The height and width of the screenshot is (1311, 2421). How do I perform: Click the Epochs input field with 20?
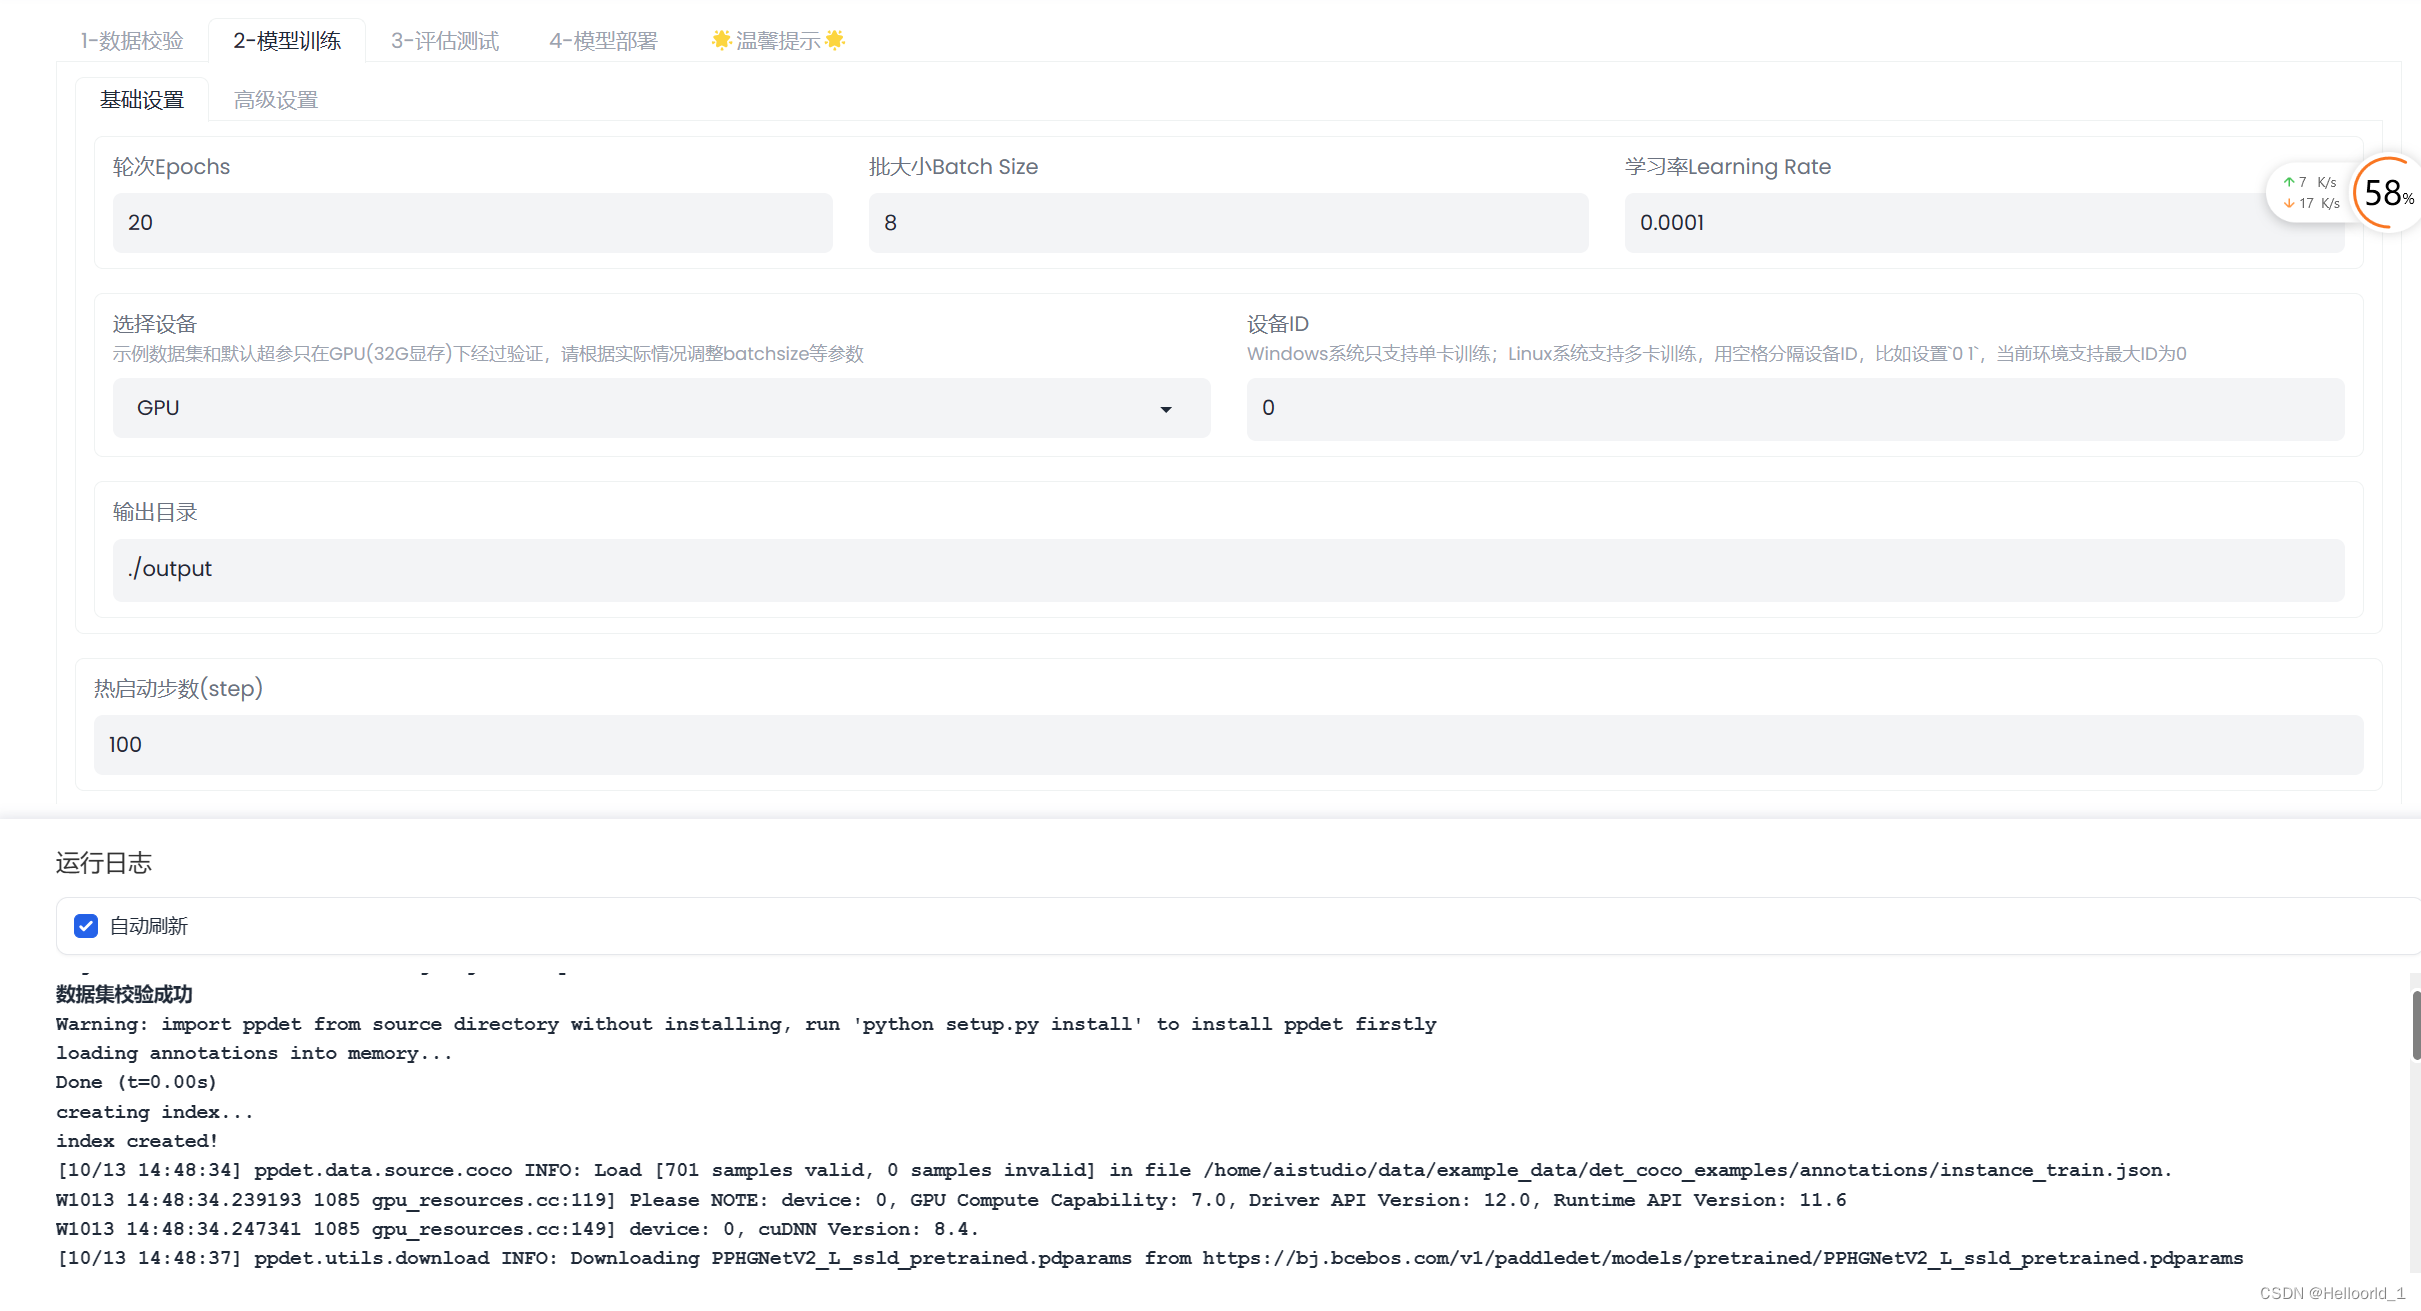click(472, 223)
